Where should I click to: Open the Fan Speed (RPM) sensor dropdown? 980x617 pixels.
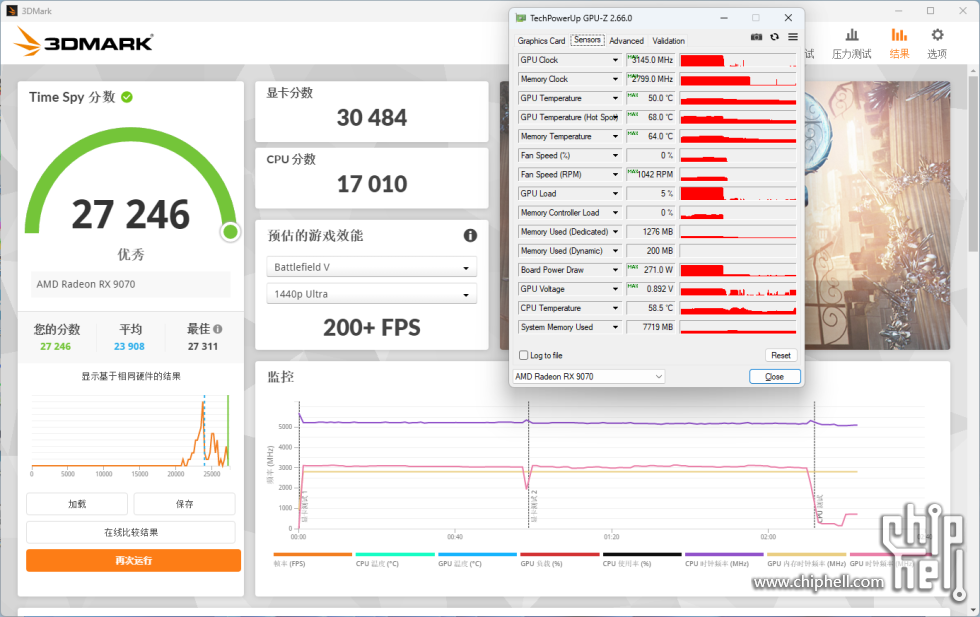click(x=615, y=174)
